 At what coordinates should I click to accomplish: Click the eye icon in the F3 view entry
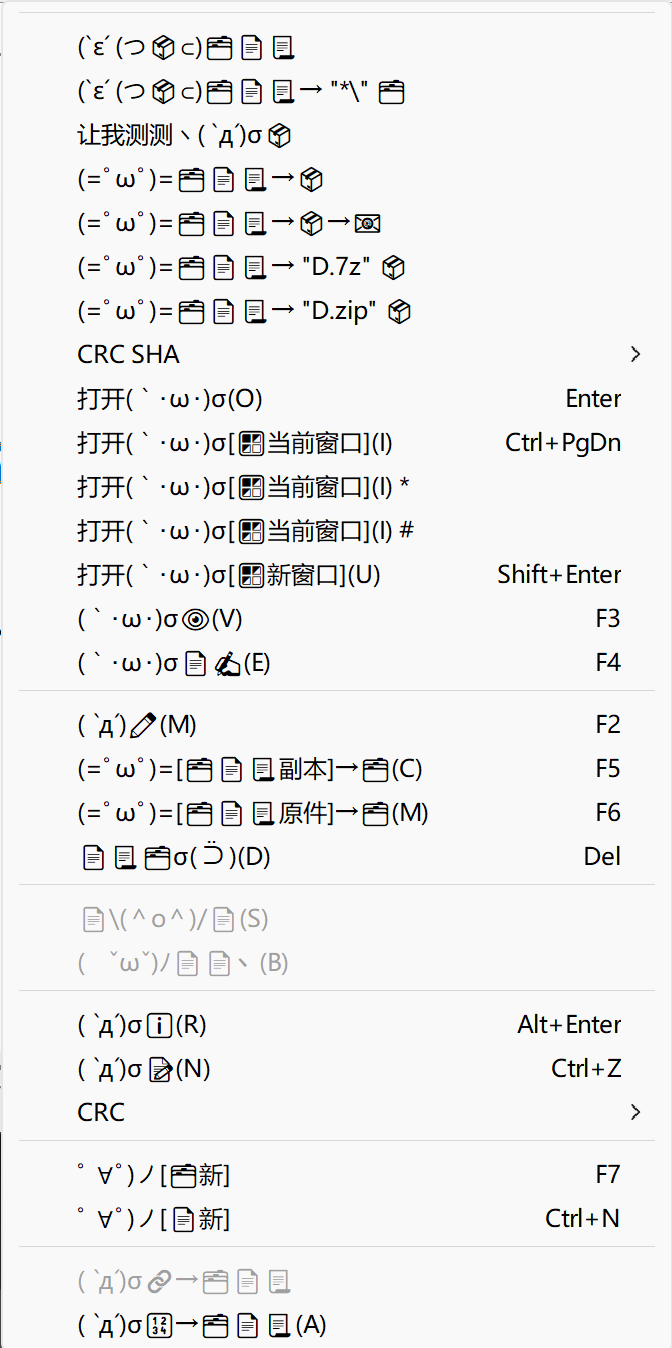coord(196,619)
